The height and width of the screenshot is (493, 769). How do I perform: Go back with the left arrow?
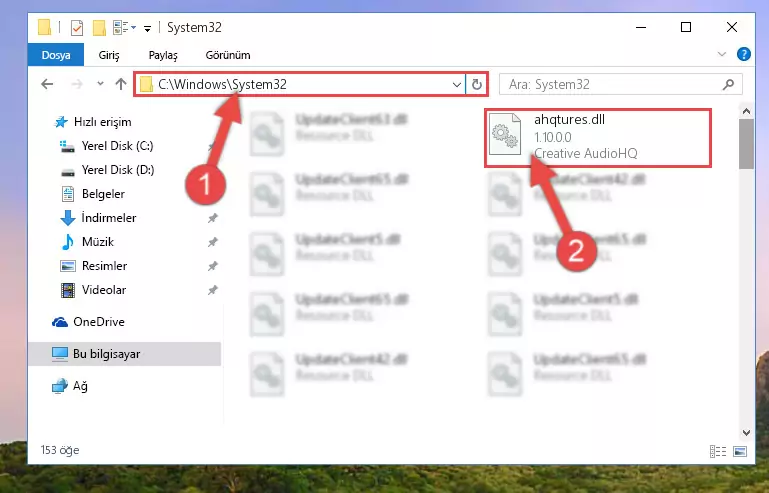(47, 84)
